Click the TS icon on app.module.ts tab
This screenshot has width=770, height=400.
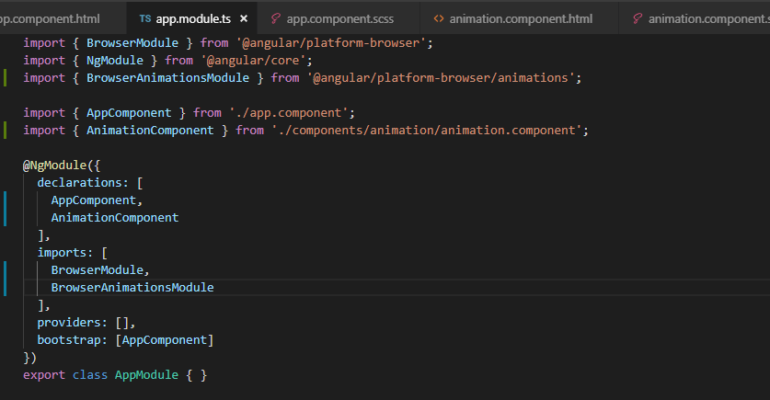(145, 19)
